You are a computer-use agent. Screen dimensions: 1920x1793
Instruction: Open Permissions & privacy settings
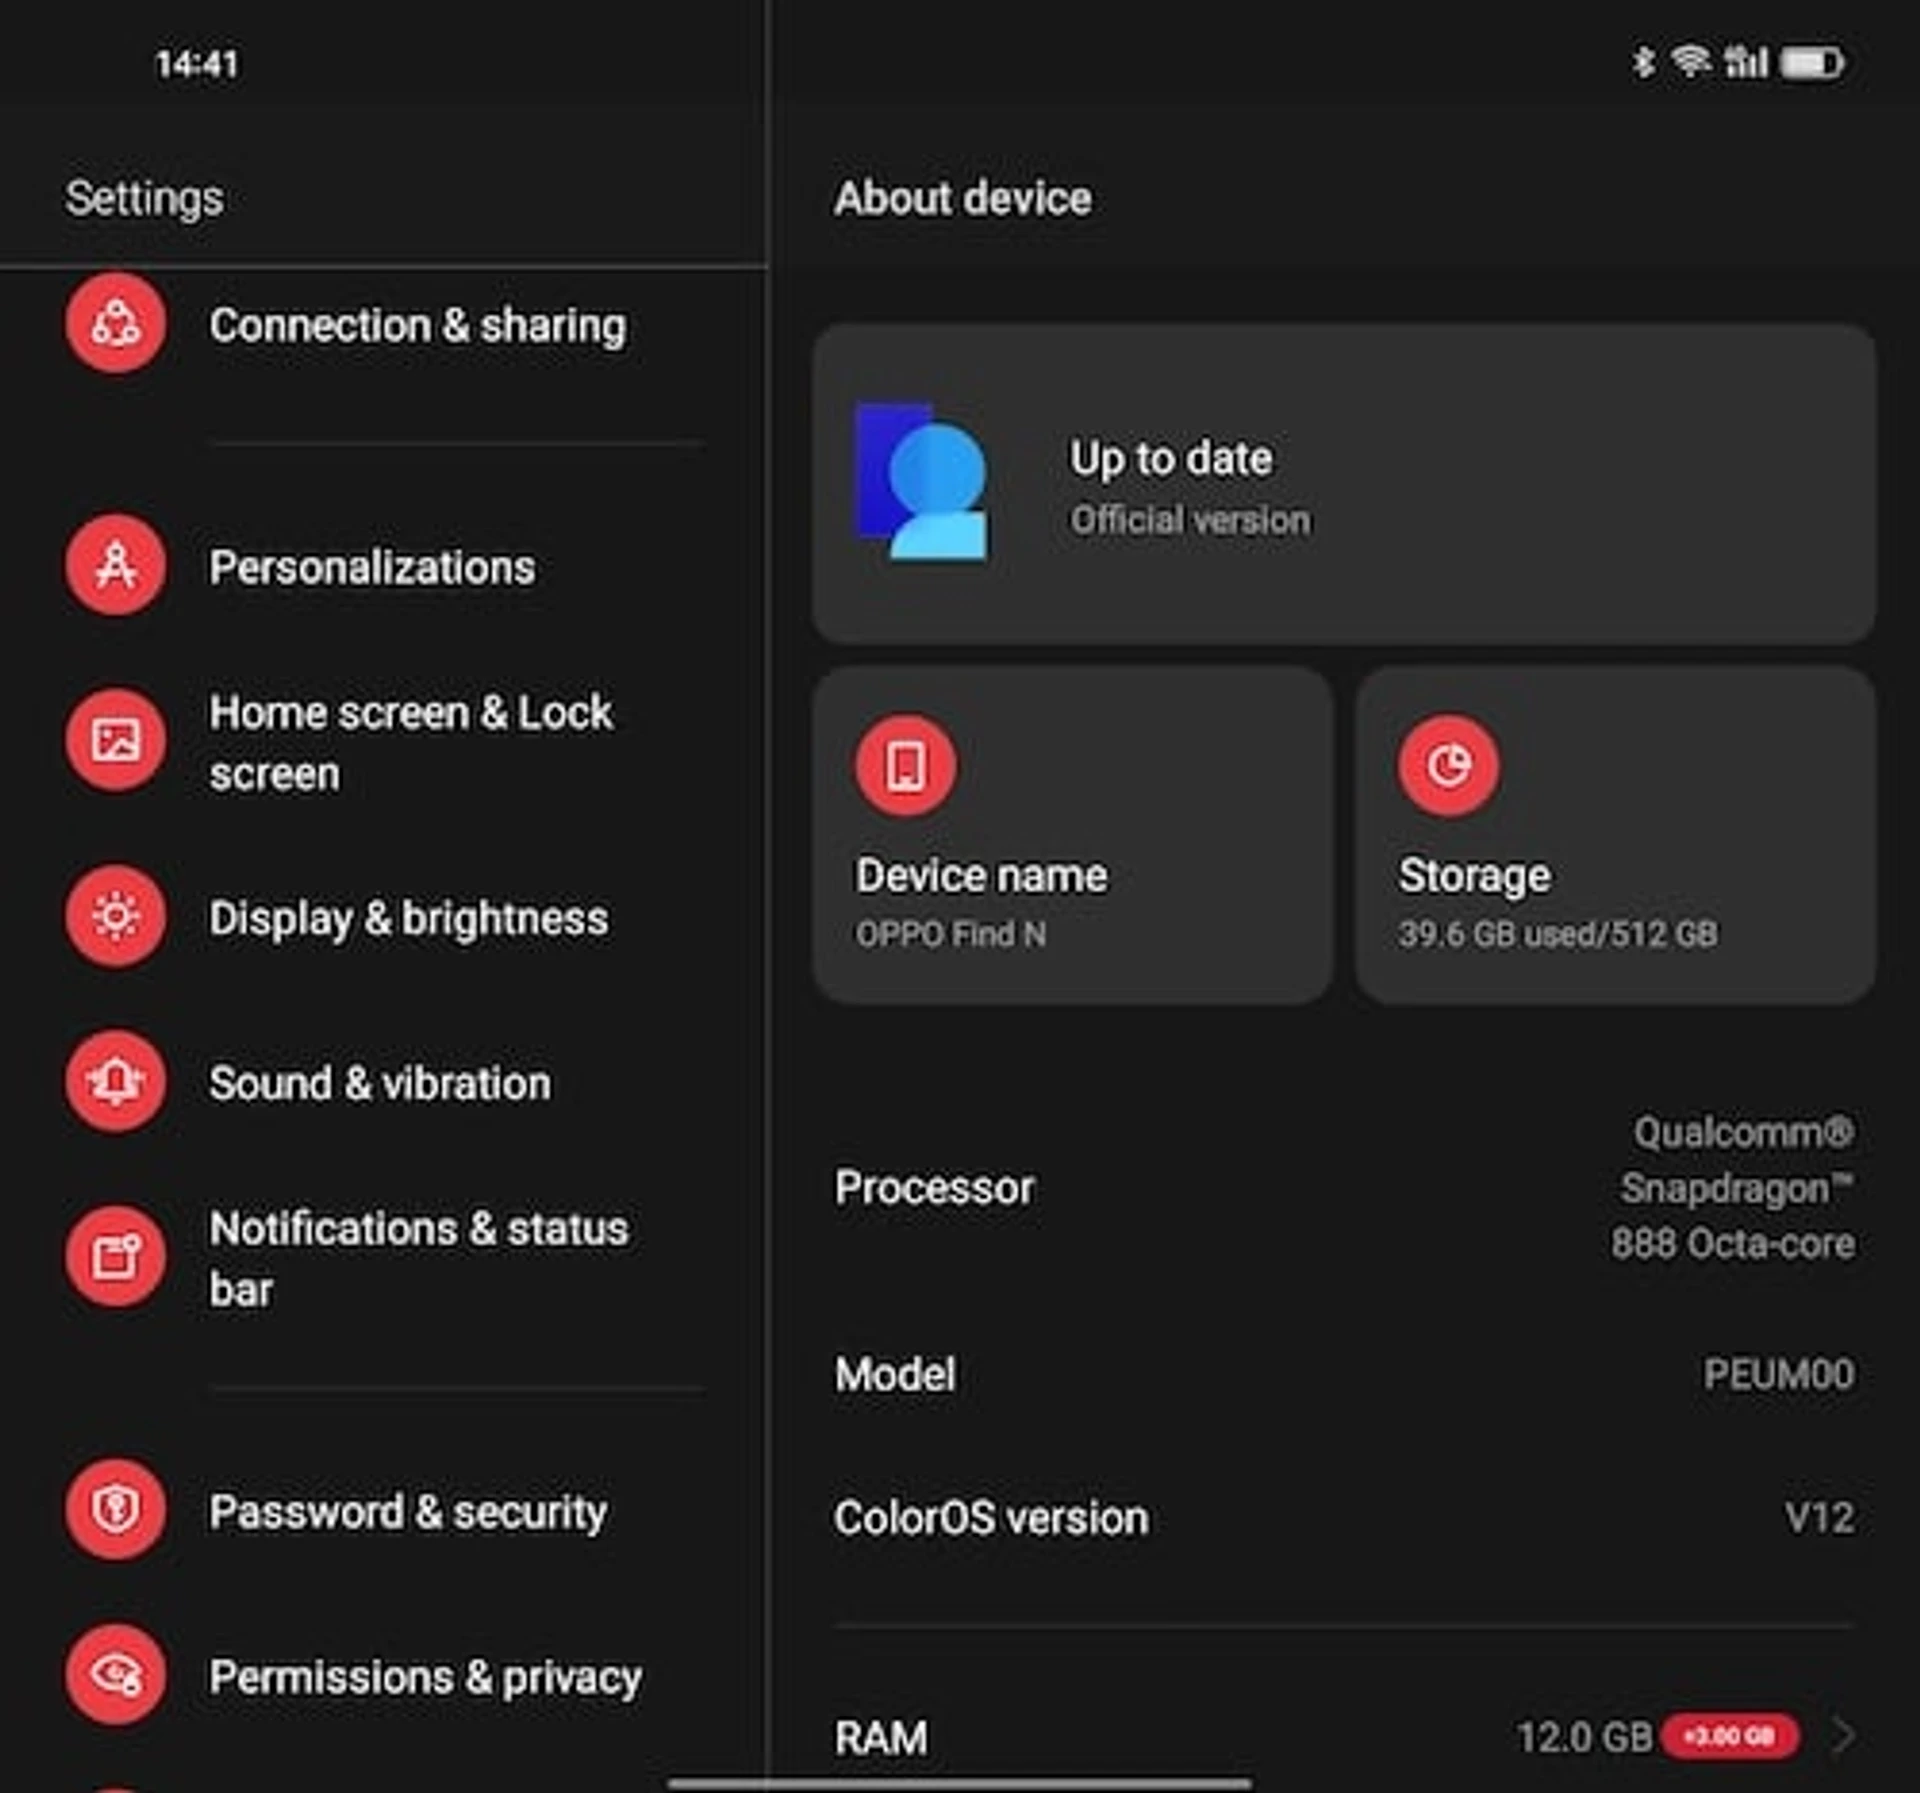(x=384, y=1676)
